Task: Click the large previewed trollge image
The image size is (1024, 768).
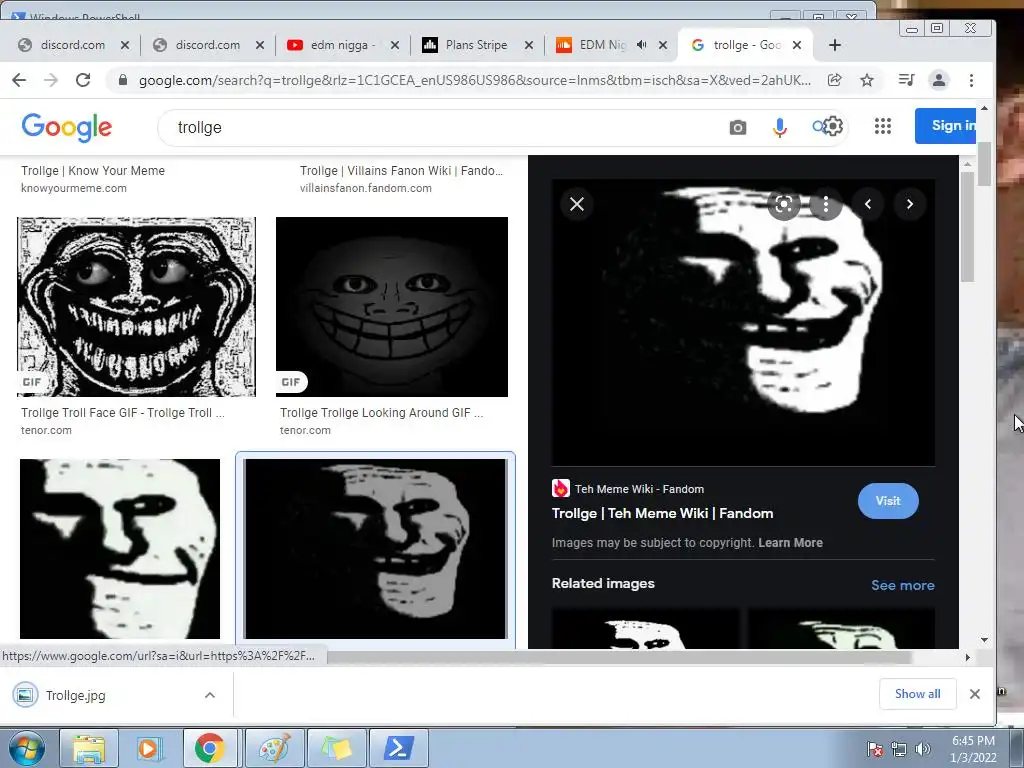Action: tap(743, 323)
